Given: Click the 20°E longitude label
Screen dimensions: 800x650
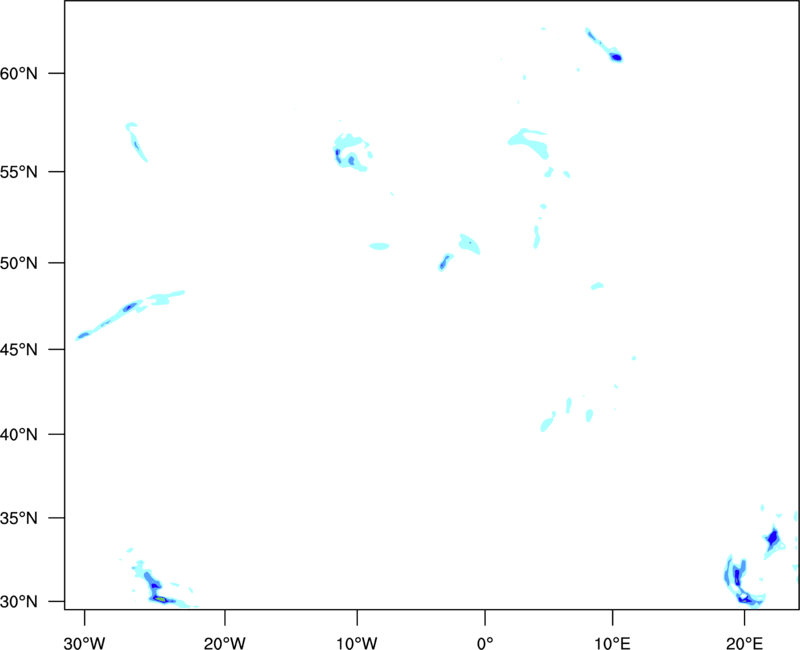Looking at the screenshot, I should tap(744, 643).
